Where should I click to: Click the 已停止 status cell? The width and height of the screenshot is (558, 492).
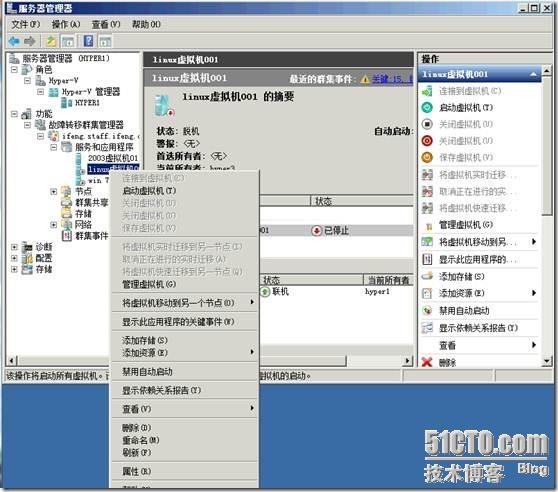(330, 231)
